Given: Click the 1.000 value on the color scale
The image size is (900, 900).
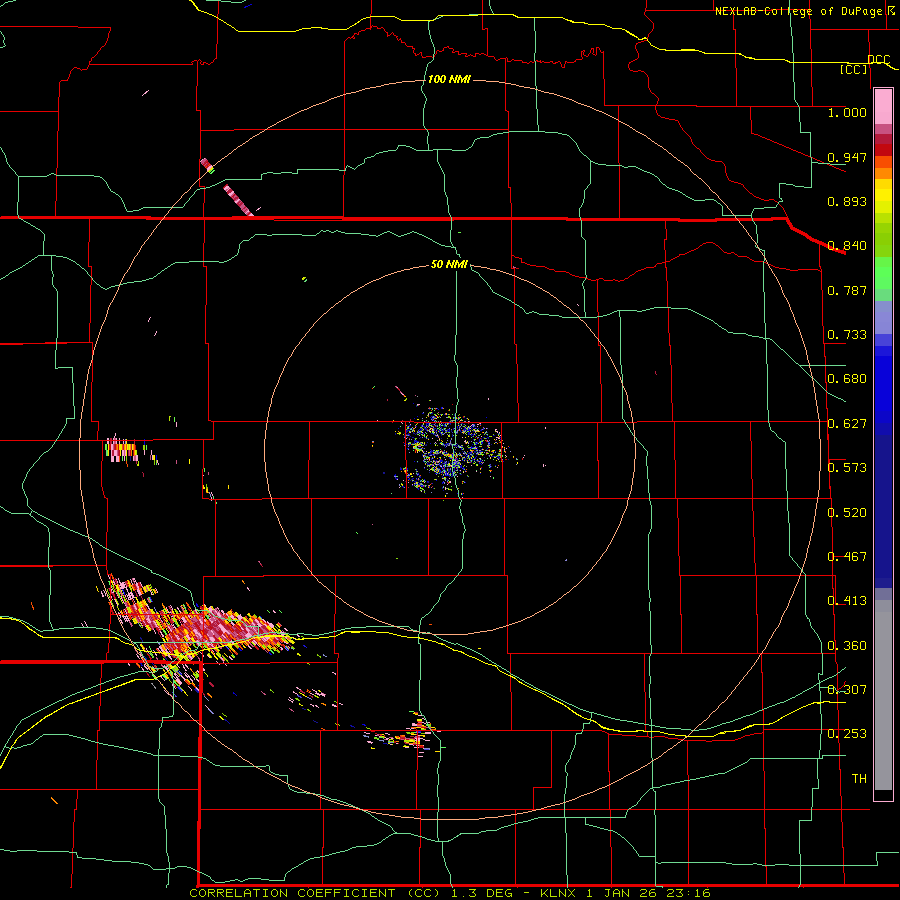Looking at the screenshot, I should (x=847, y=112).
